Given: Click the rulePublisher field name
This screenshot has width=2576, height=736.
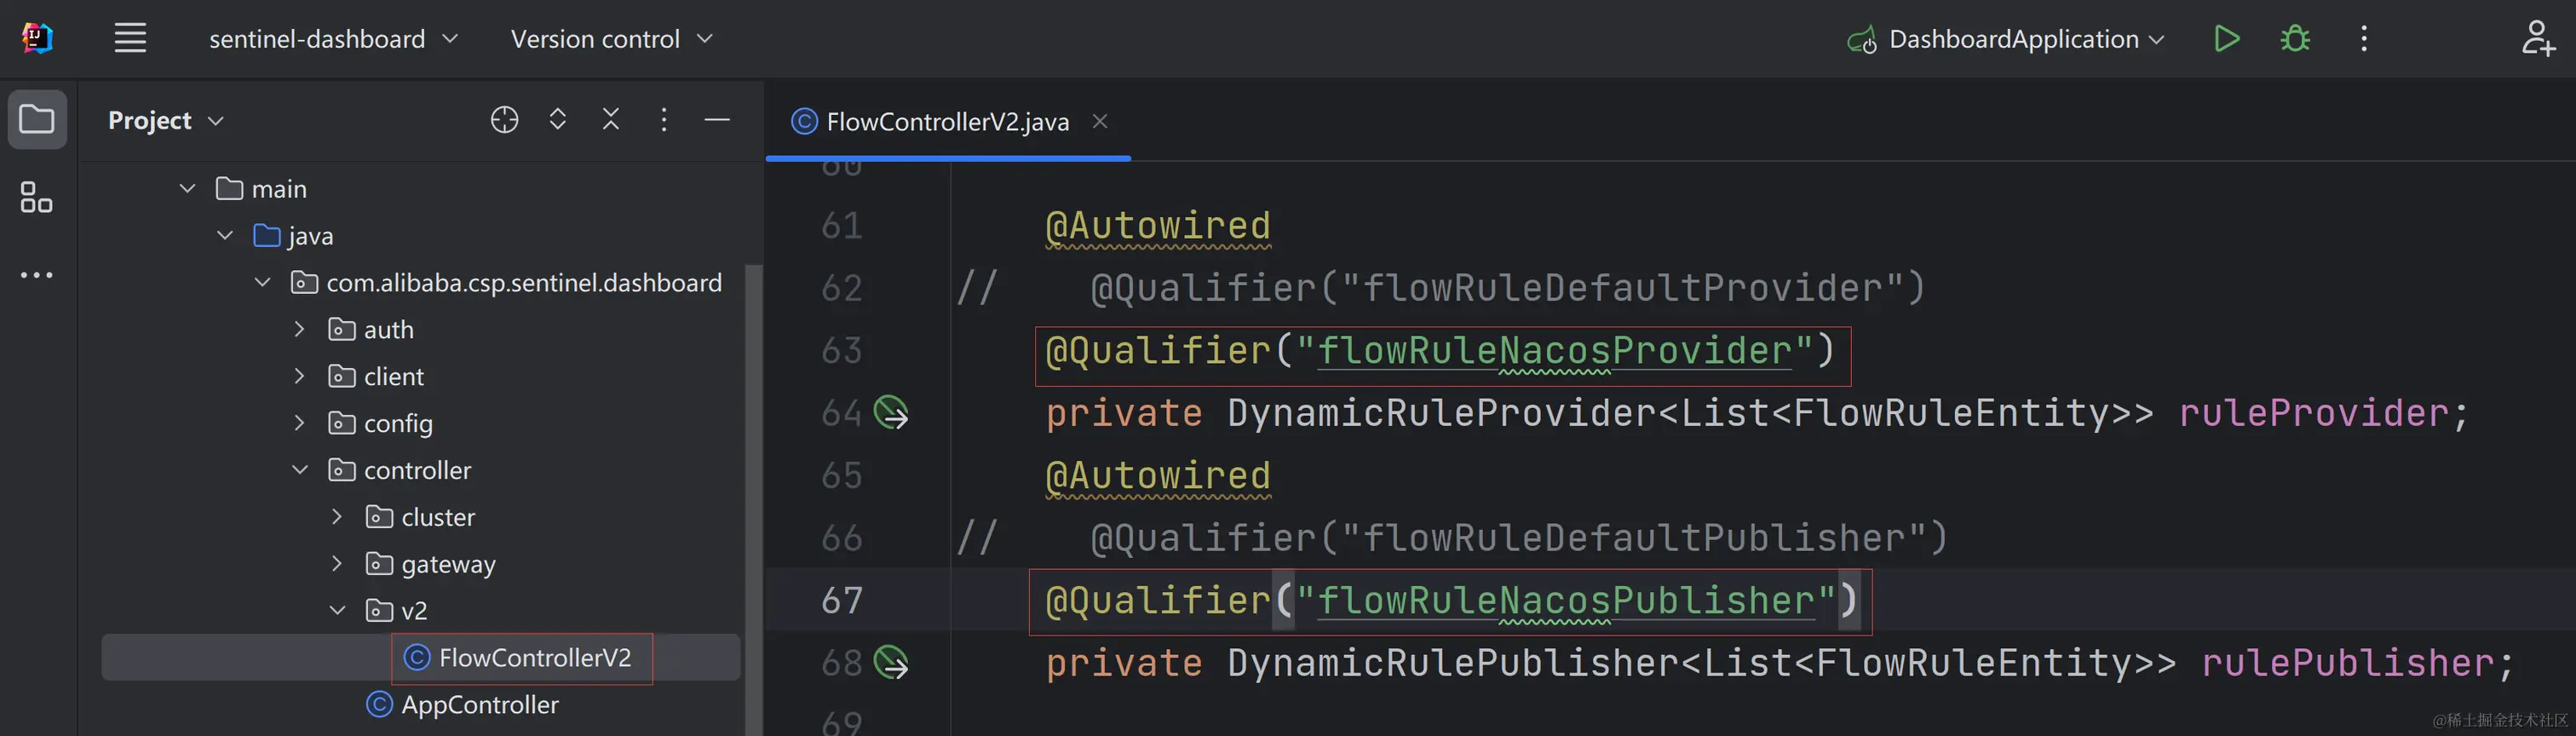Looking at the screenshot, I should [2347, 663].
